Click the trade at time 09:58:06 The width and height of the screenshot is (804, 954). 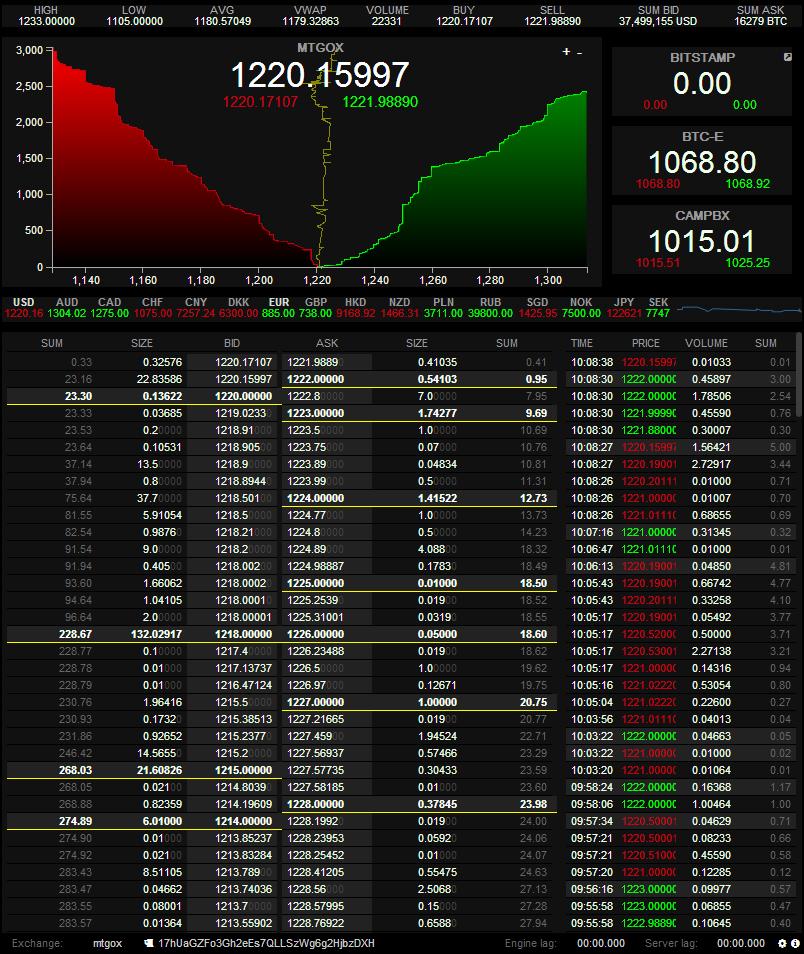[680, 804]
